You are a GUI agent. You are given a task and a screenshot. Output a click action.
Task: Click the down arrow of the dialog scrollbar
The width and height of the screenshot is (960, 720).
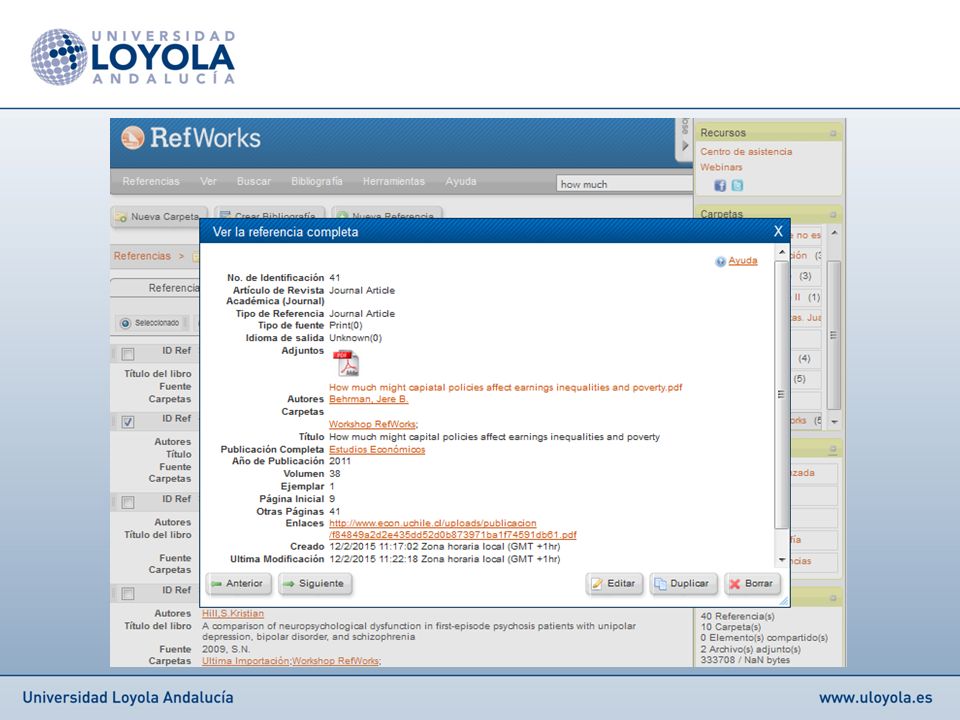coord(781,560)
